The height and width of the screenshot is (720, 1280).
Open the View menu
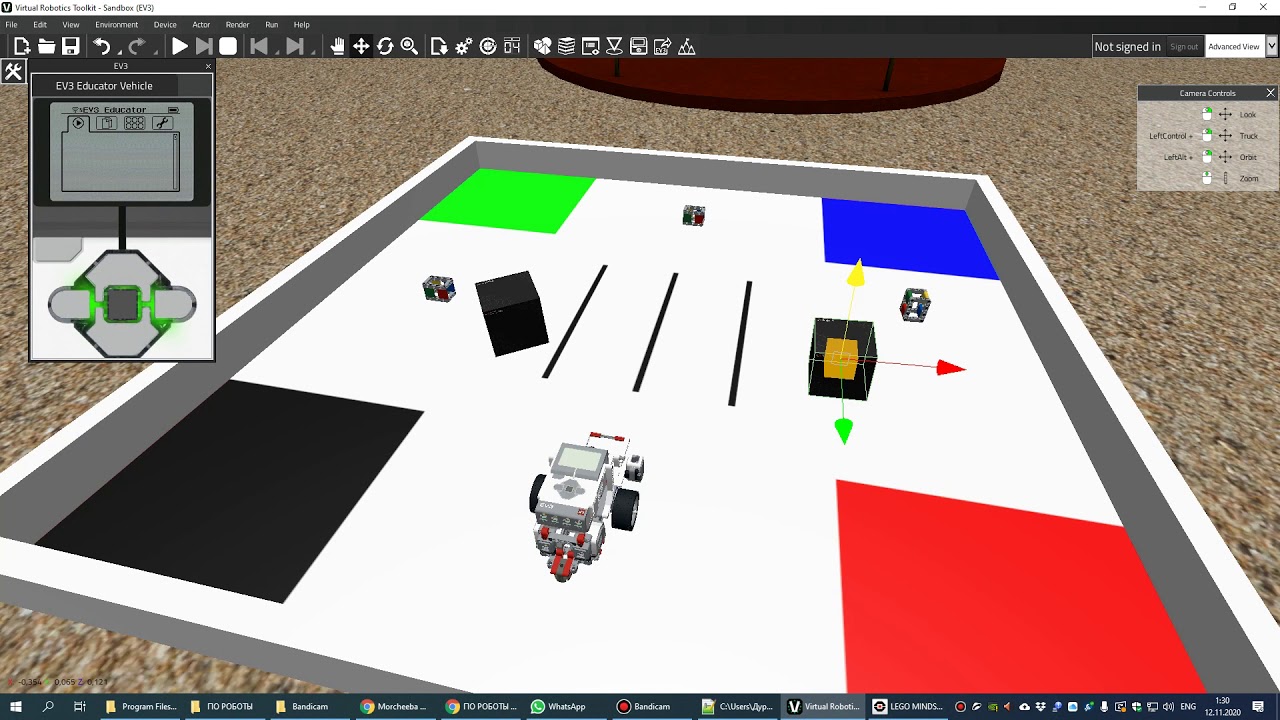pyautogui.click(x=71, y=24)
